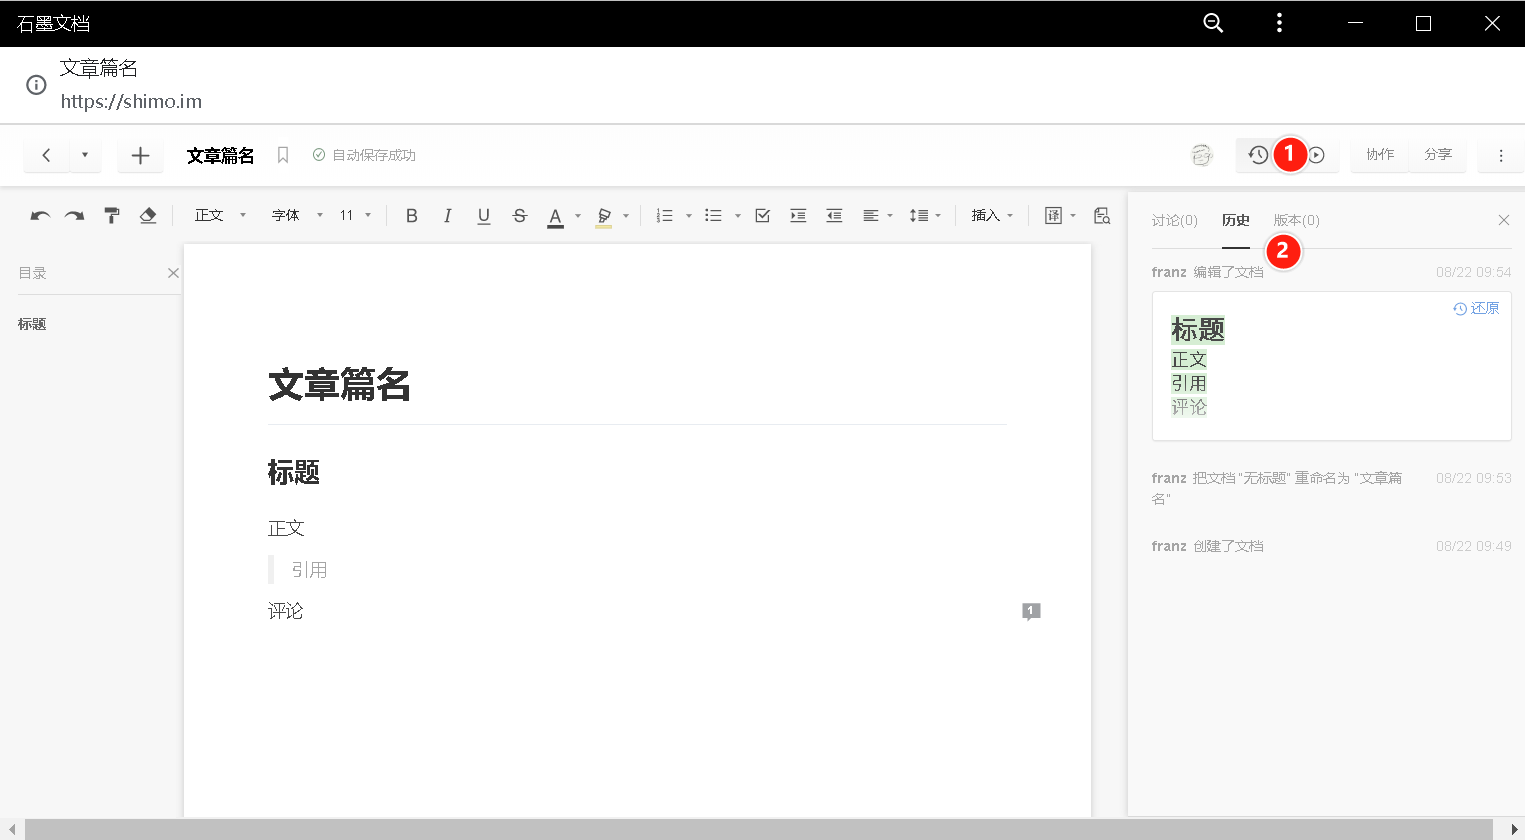
Task: Click the 协作 collaborate button
Action: (x=1380, y=155)
